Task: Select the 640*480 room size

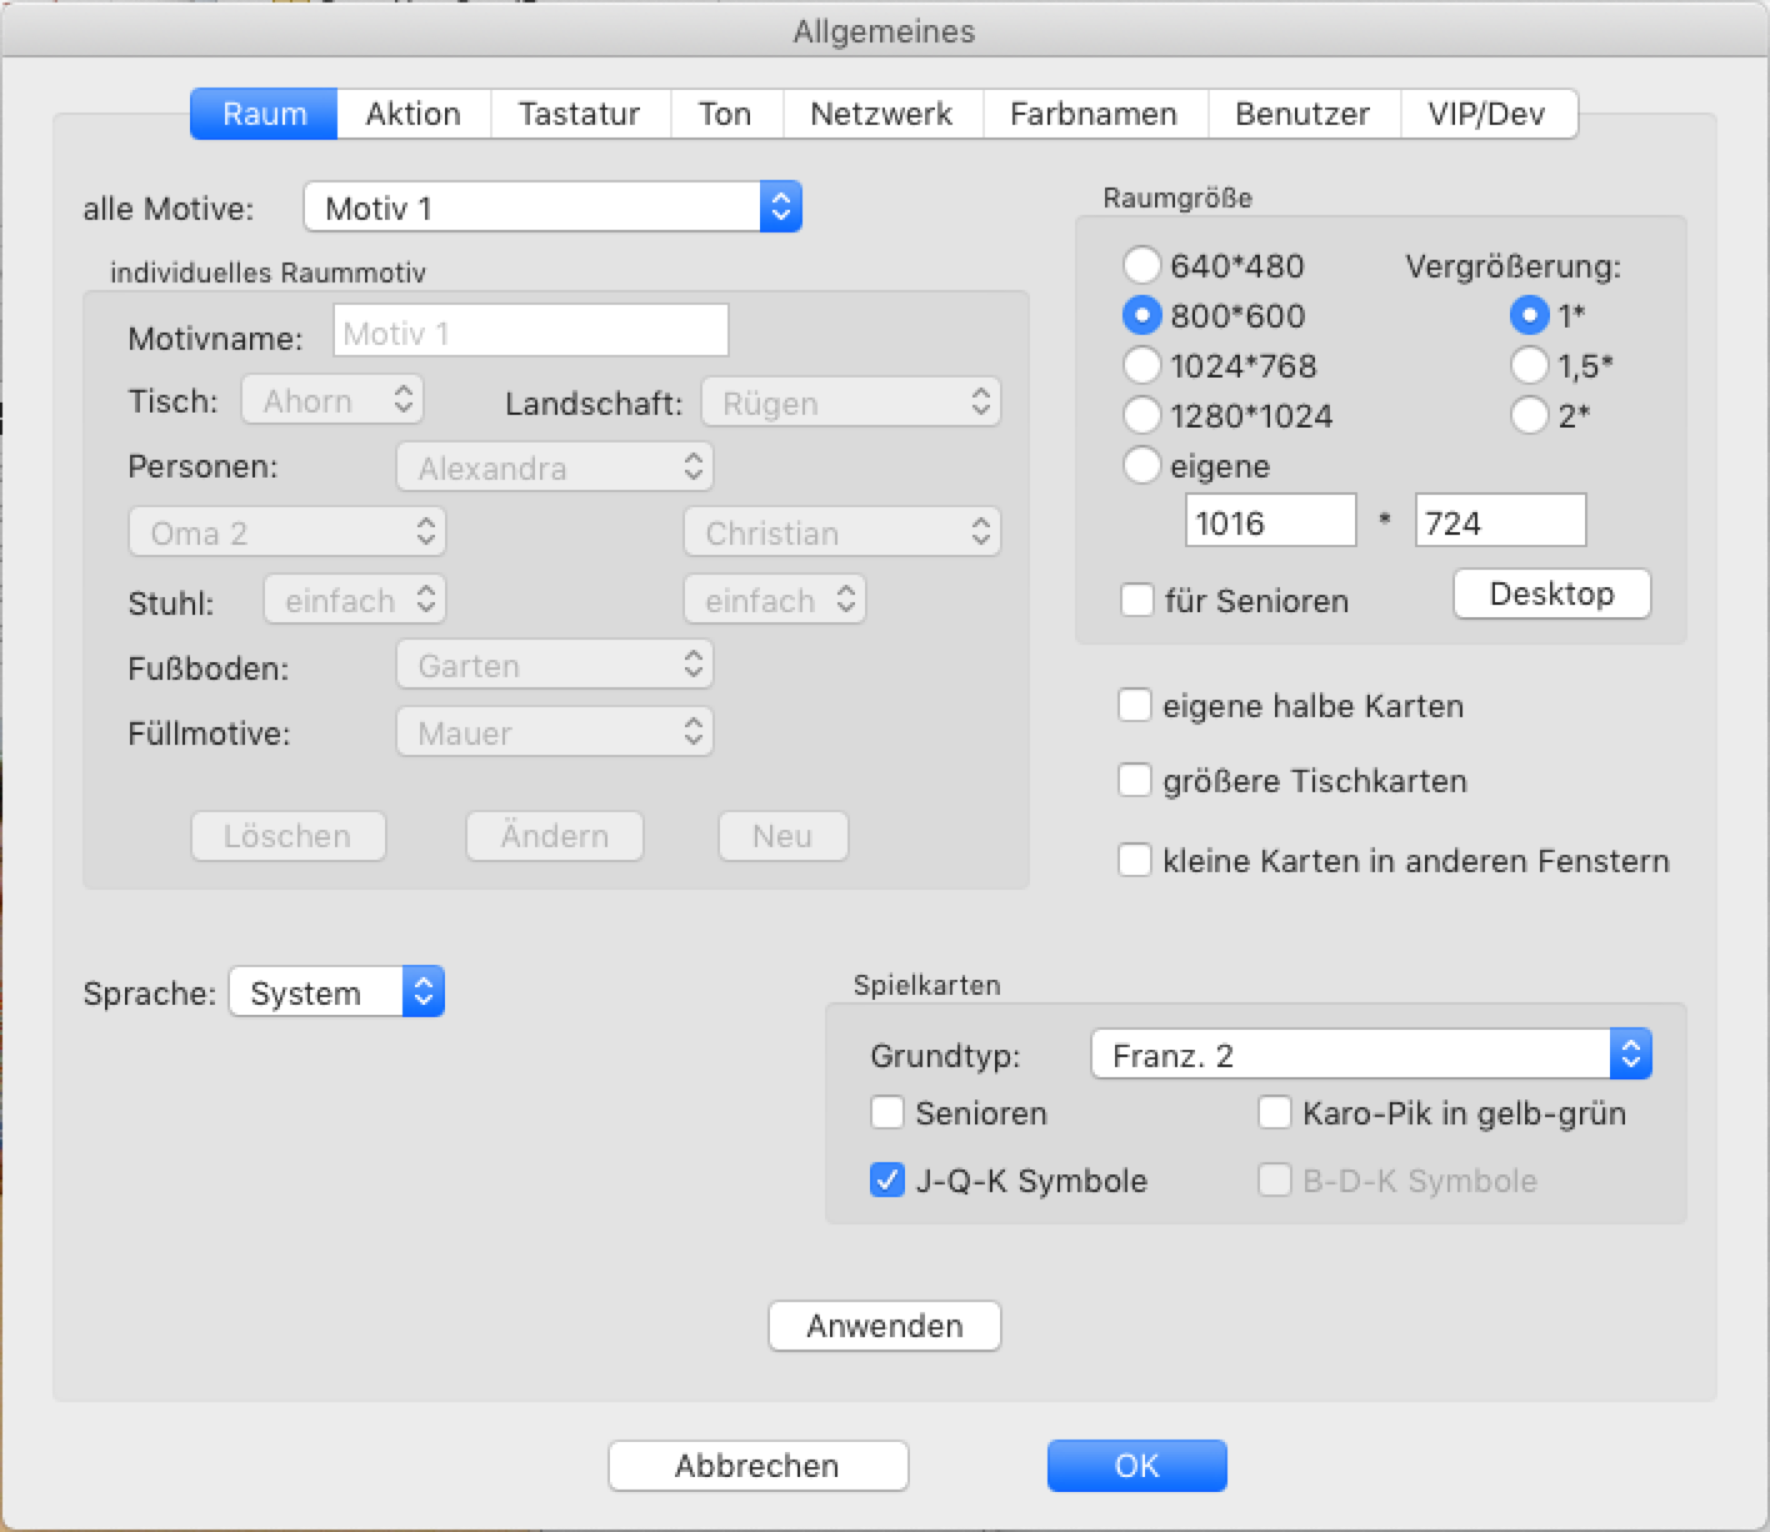Action: (x=1141, y=266)
